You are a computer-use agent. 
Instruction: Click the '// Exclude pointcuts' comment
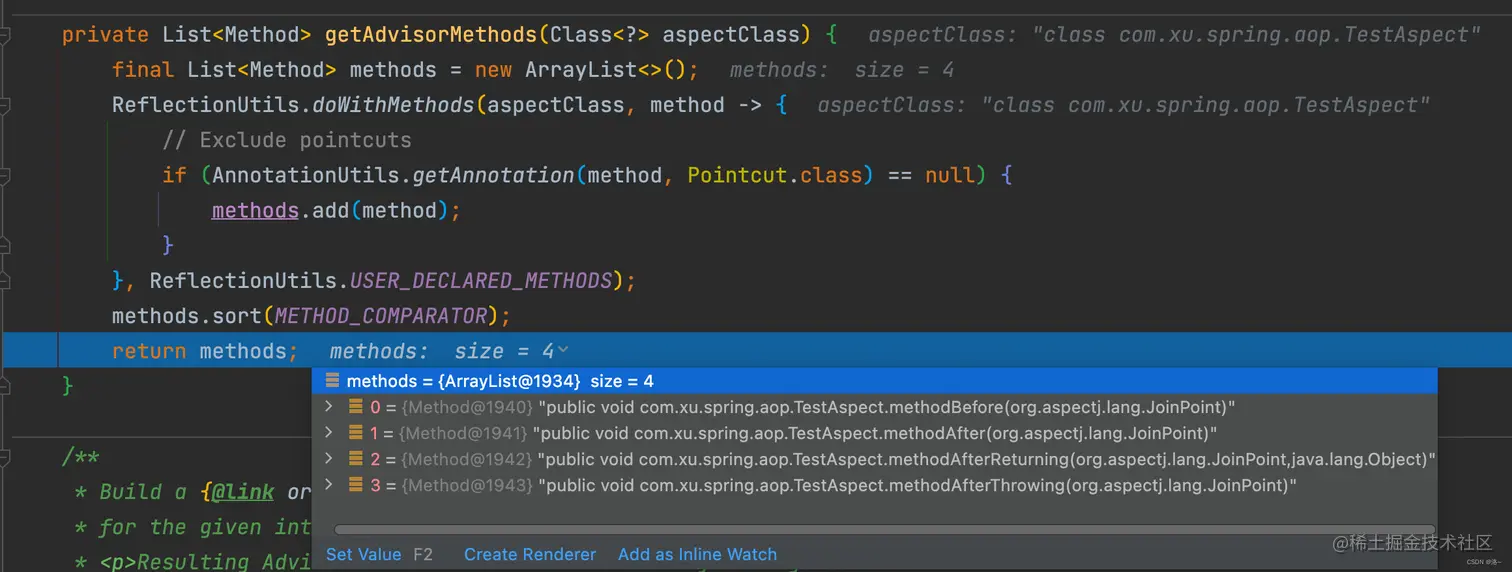pos(287,140)
